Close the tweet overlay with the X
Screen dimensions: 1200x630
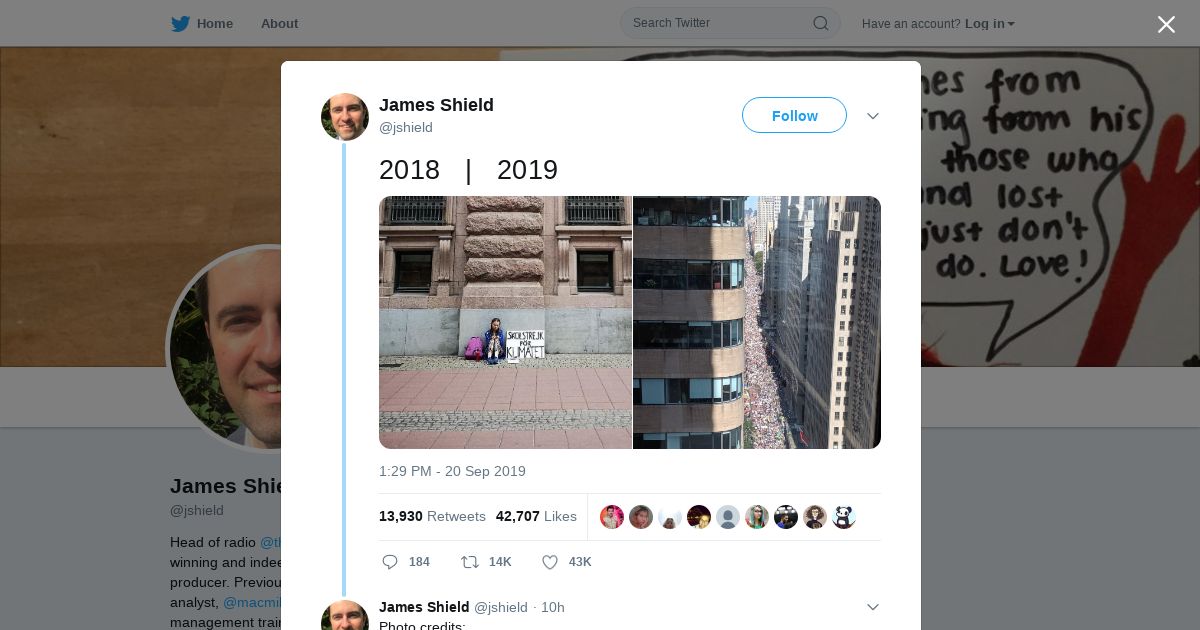click(1166, 24)
